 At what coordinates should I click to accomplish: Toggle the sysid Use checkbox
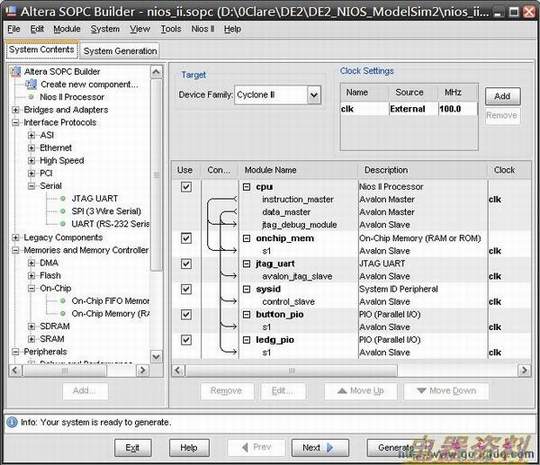186,289
